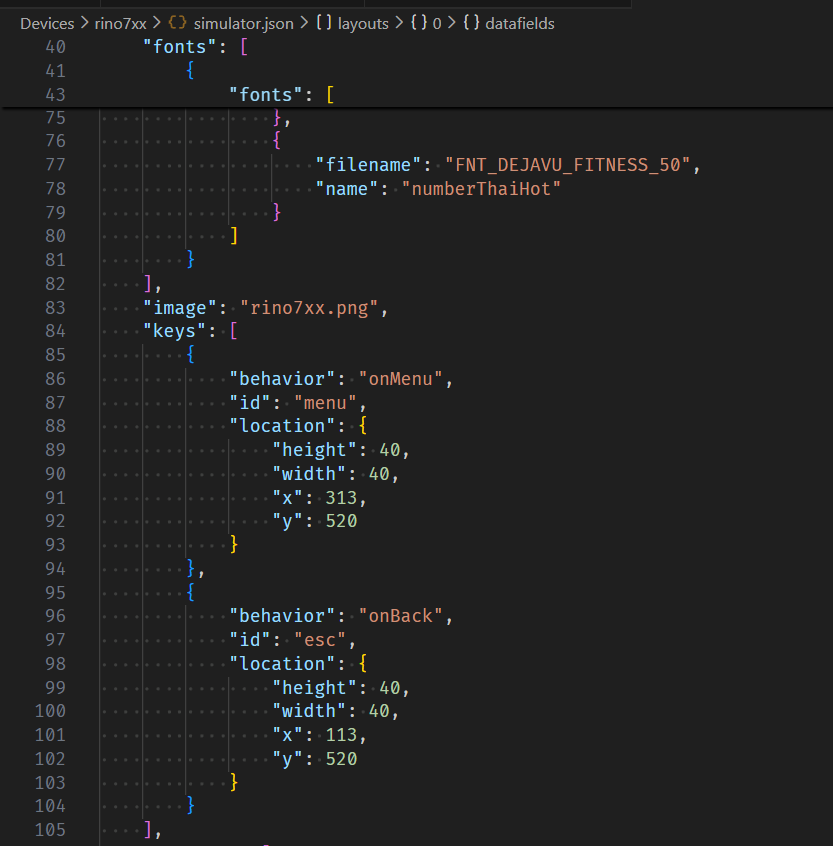Click the "onBack" behavior value
833x846 pixels.
[405, 616]
